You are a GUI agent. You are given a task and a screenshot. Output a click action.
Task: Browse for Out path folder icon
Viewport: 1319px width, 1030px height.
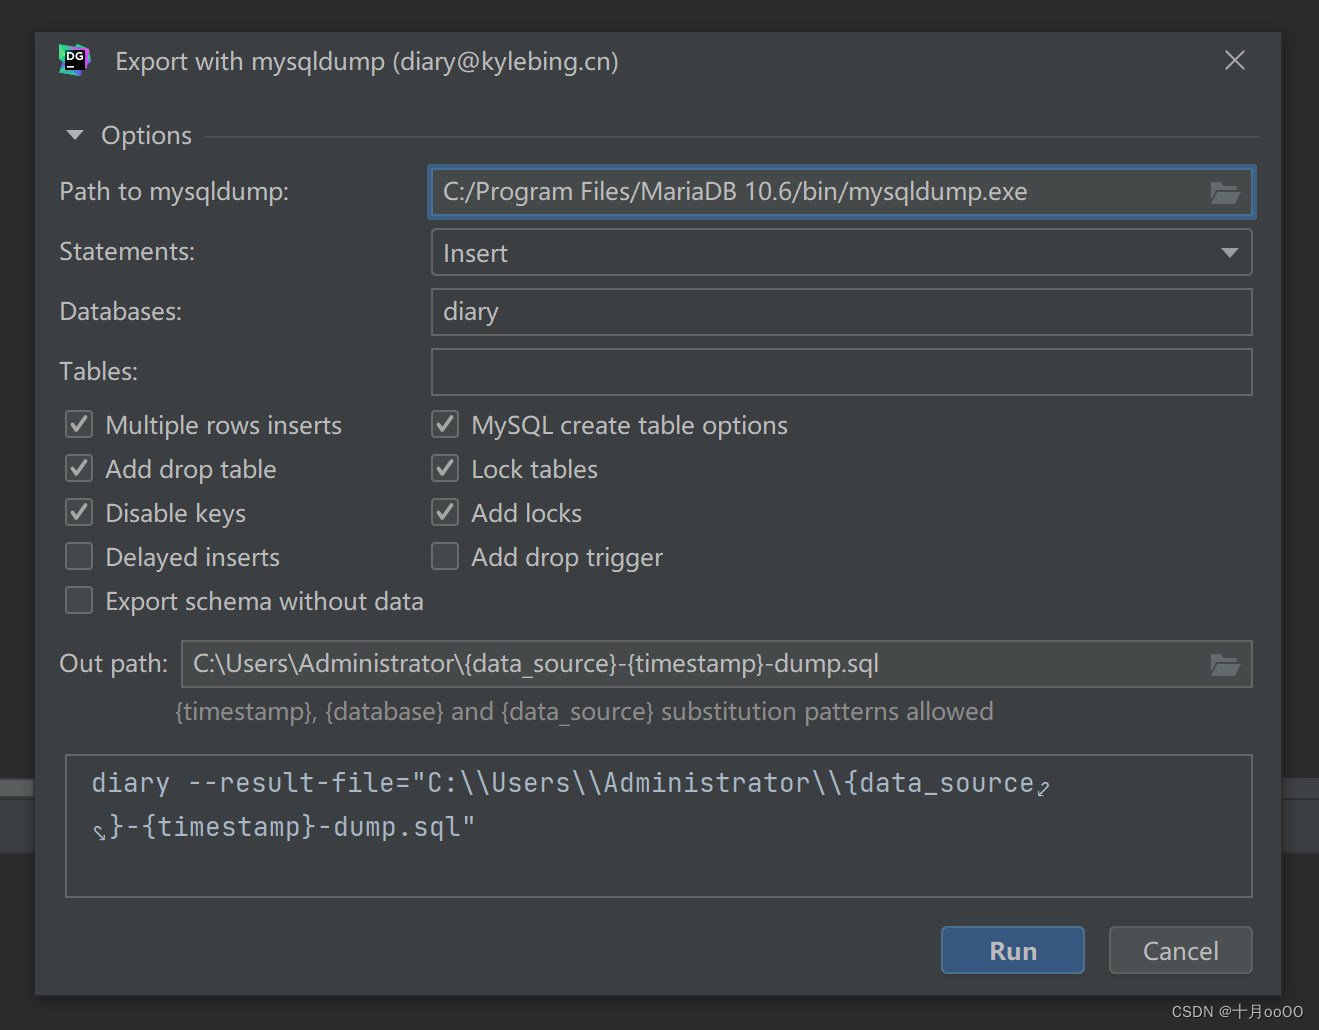1225,664
